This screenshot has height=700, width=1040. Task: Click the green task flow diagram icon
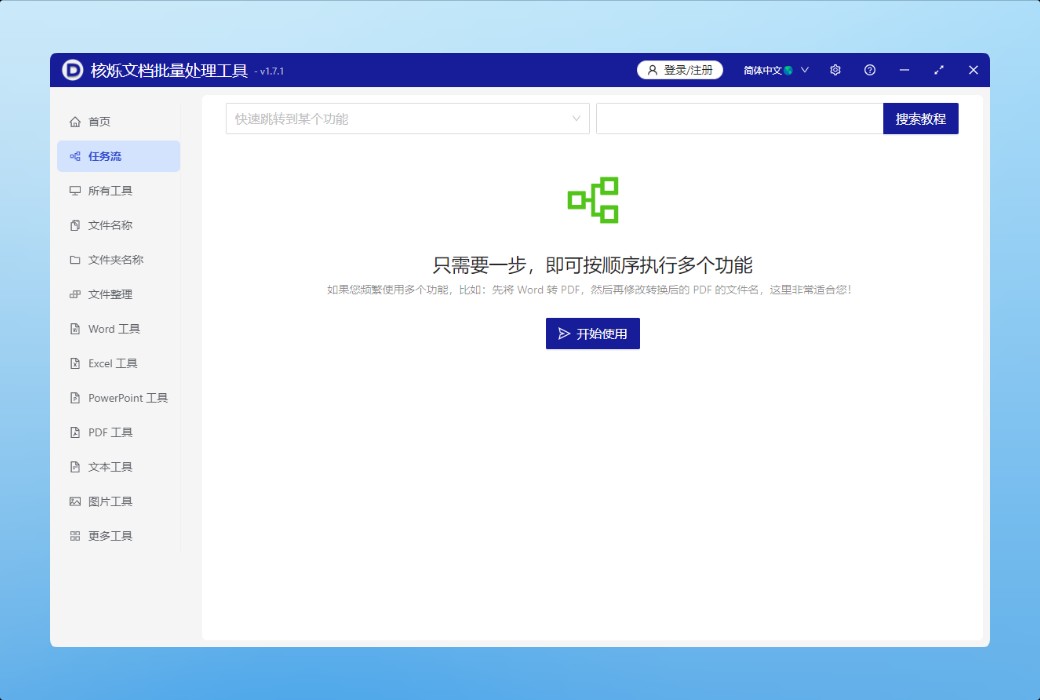pos(593,200)
